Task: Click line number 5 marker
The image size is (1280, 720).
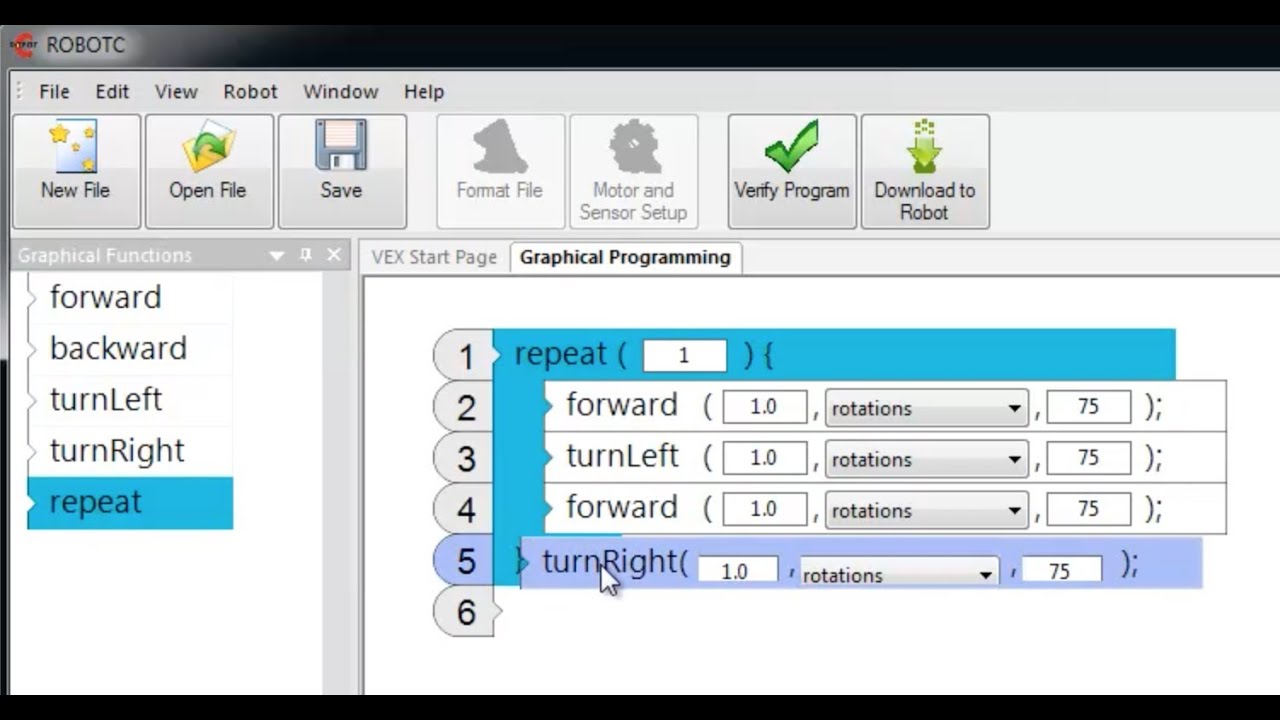Action: tap(465, 560)
